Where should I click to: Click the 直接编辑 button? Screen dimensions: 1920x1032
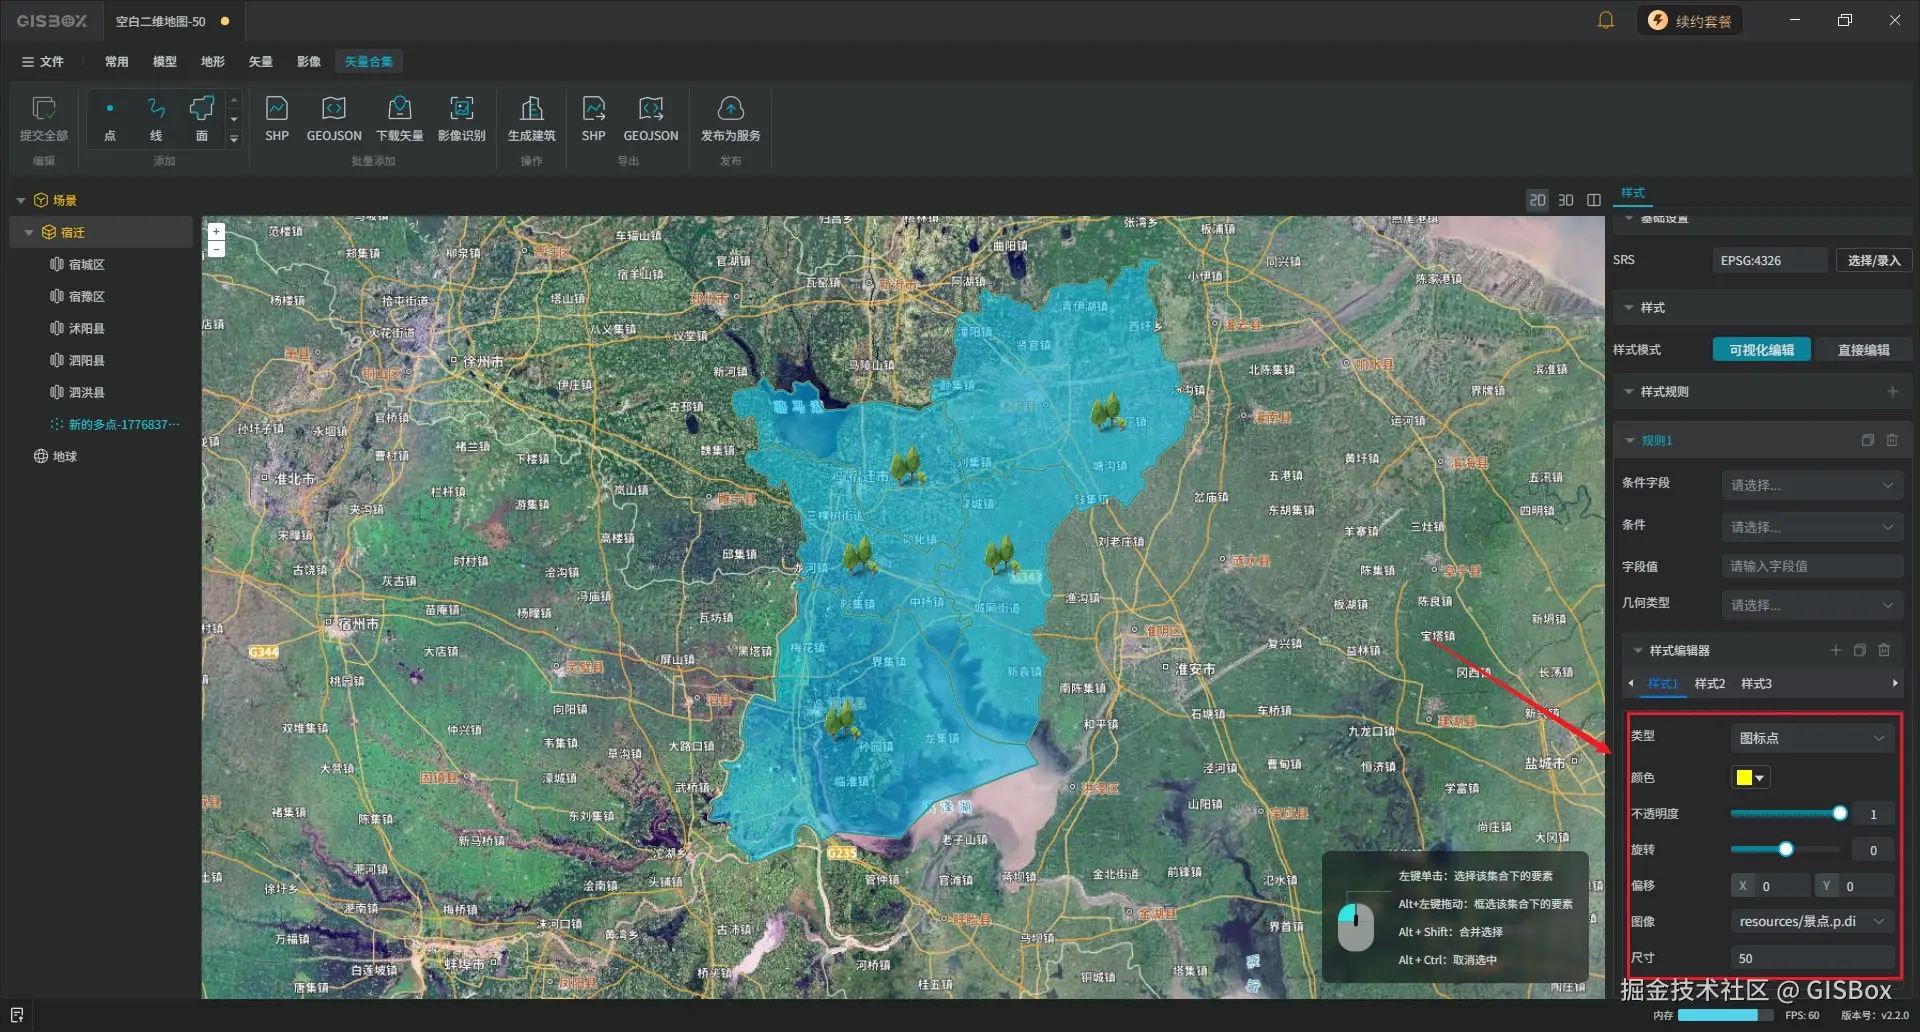click(1862, 350)
